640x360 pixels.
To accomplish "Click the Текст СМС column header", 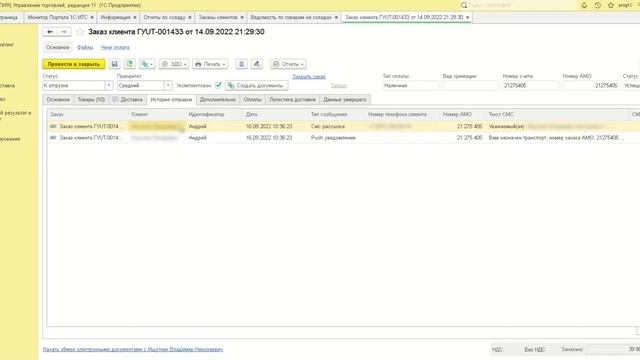I will tap(558, 114).
